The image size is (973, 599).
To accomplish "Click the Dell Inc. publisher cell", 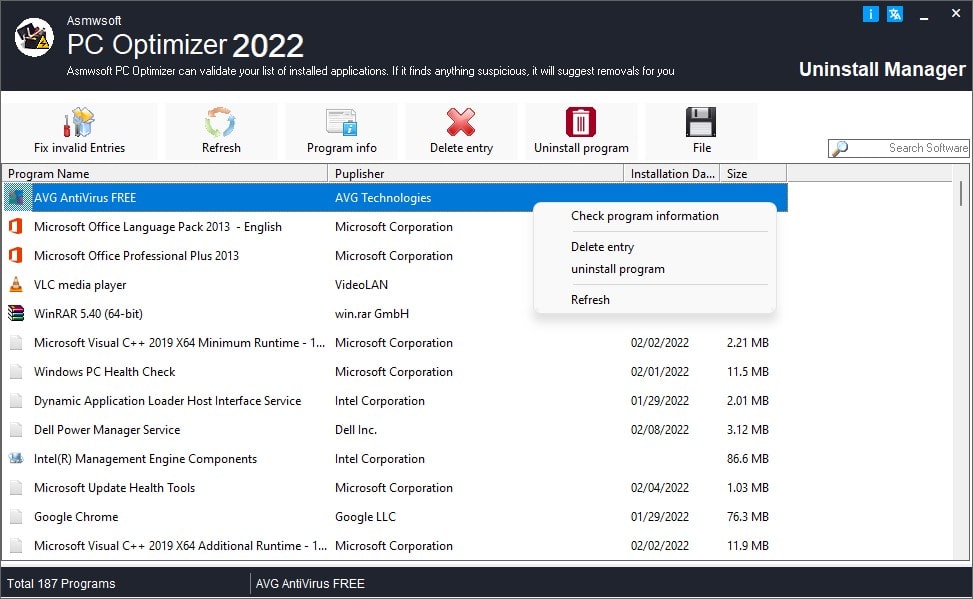I will (356, 430).
